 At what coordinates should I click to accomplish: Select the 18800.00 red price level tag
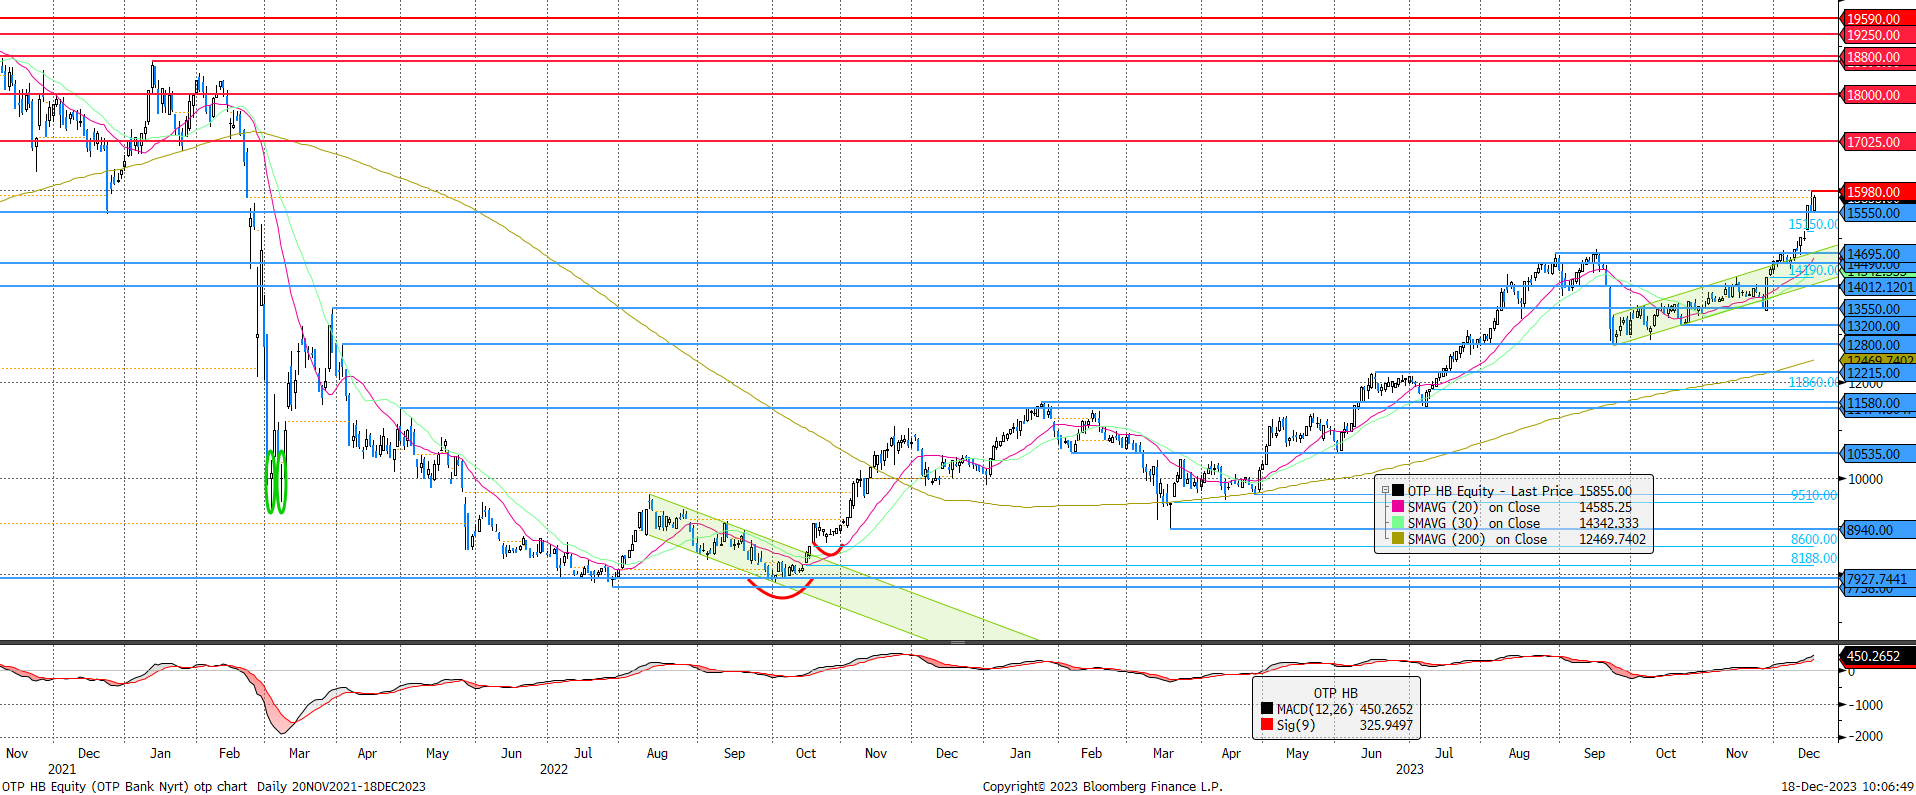(1878, 57)
